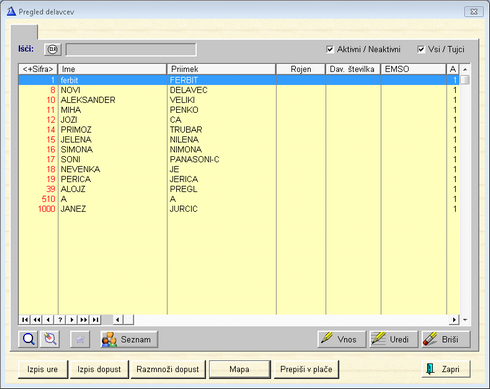Select the NEVENKA row
The image size is (490, 389).
point(239,169)
